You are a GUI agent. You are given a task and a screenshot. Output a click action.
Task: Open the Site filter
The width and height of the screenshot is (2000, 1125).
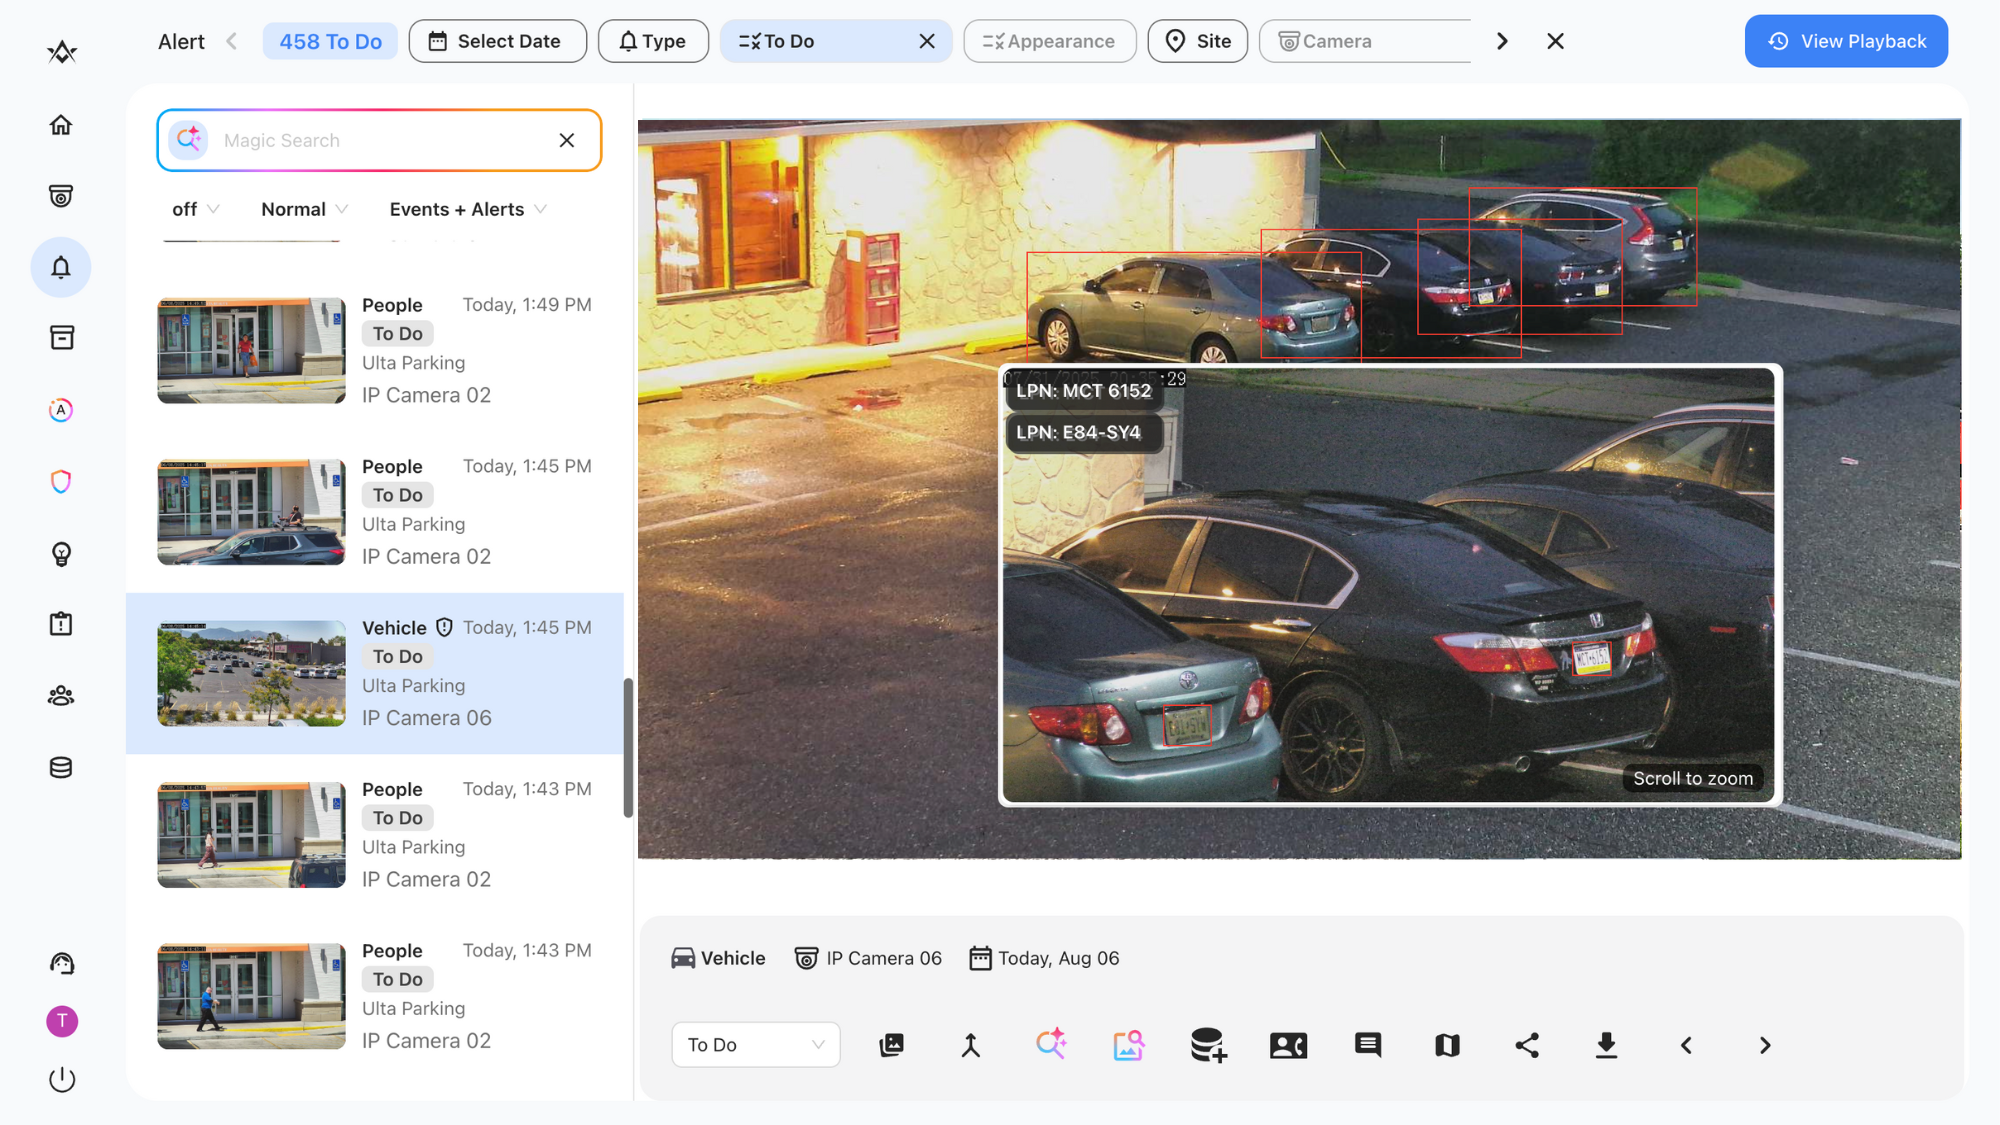pyautogui.click(x=1197, y=41)
